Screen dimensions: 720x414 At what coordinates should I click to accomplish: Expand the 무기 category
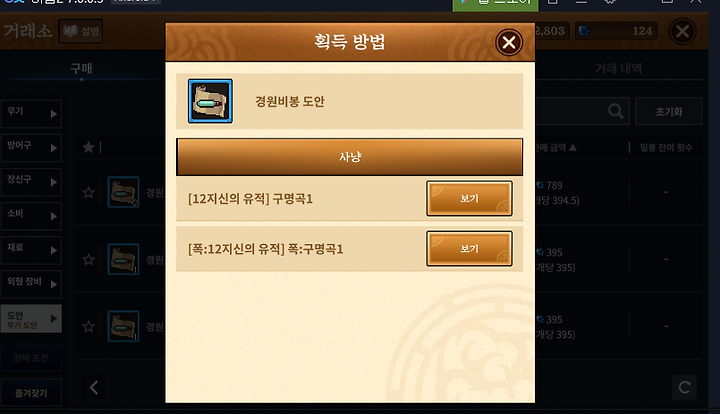point(31,113)
